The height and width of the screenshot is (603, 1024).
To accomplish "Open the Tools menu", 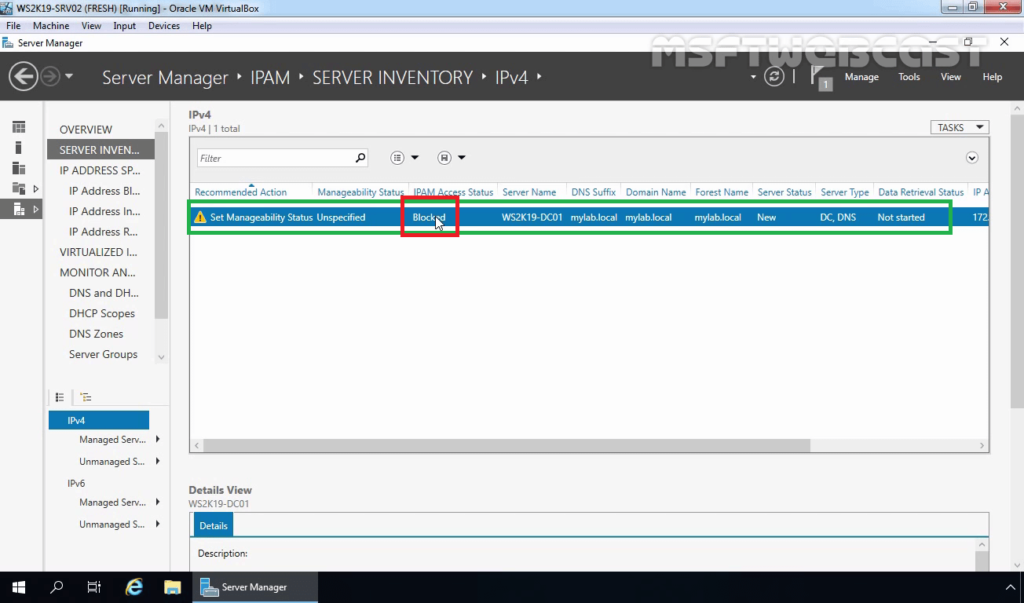I will click(x=908, y=77).
